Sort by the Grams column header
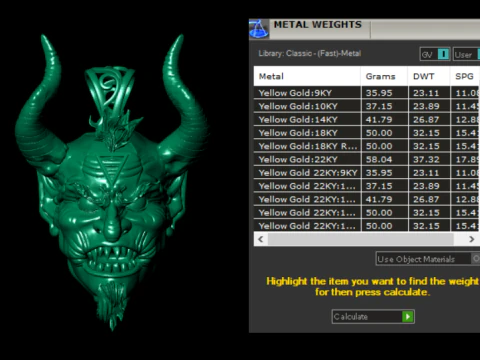 tap(384, 76)
